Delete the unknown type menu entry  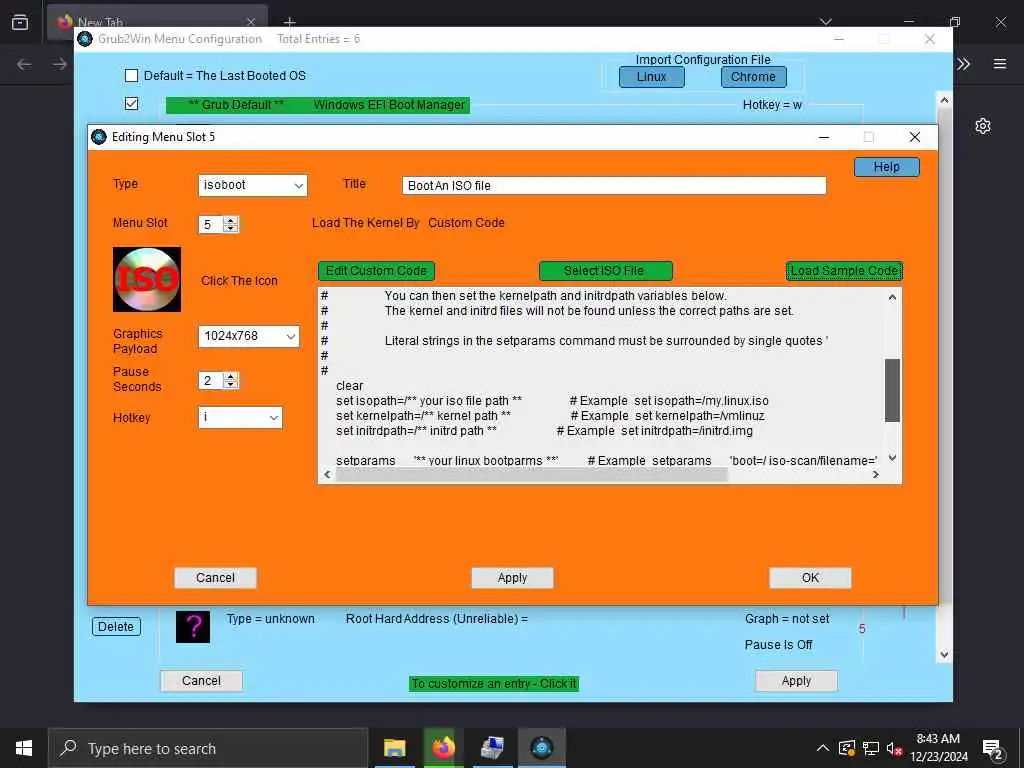(x=116, y=627)
